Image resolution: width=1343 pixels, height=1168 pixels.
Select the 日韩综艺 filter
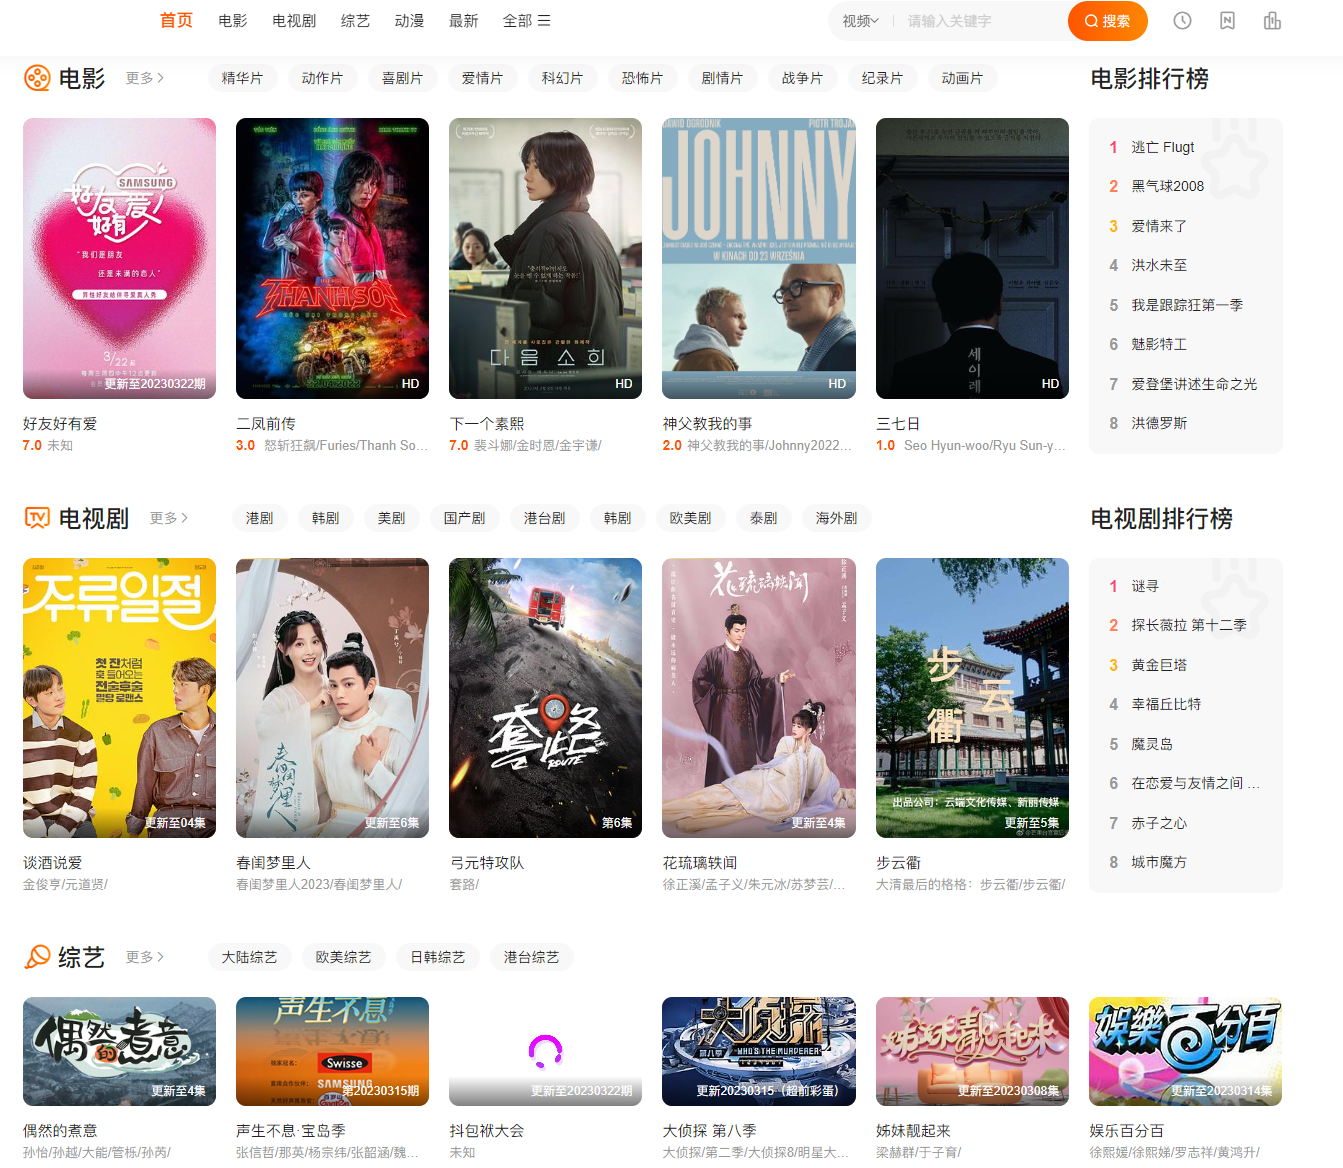tap(438, 957)
